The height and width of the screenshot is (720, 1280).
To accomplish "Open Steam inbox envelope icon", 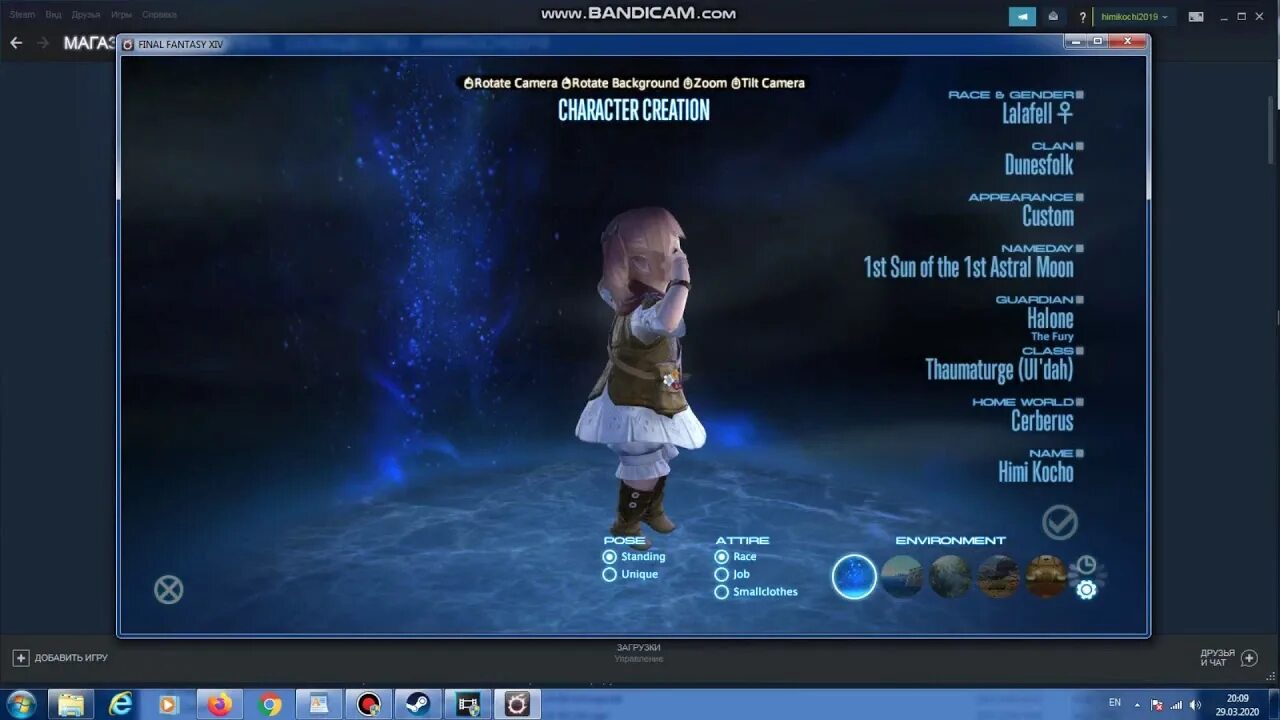I will point(1053,16).
